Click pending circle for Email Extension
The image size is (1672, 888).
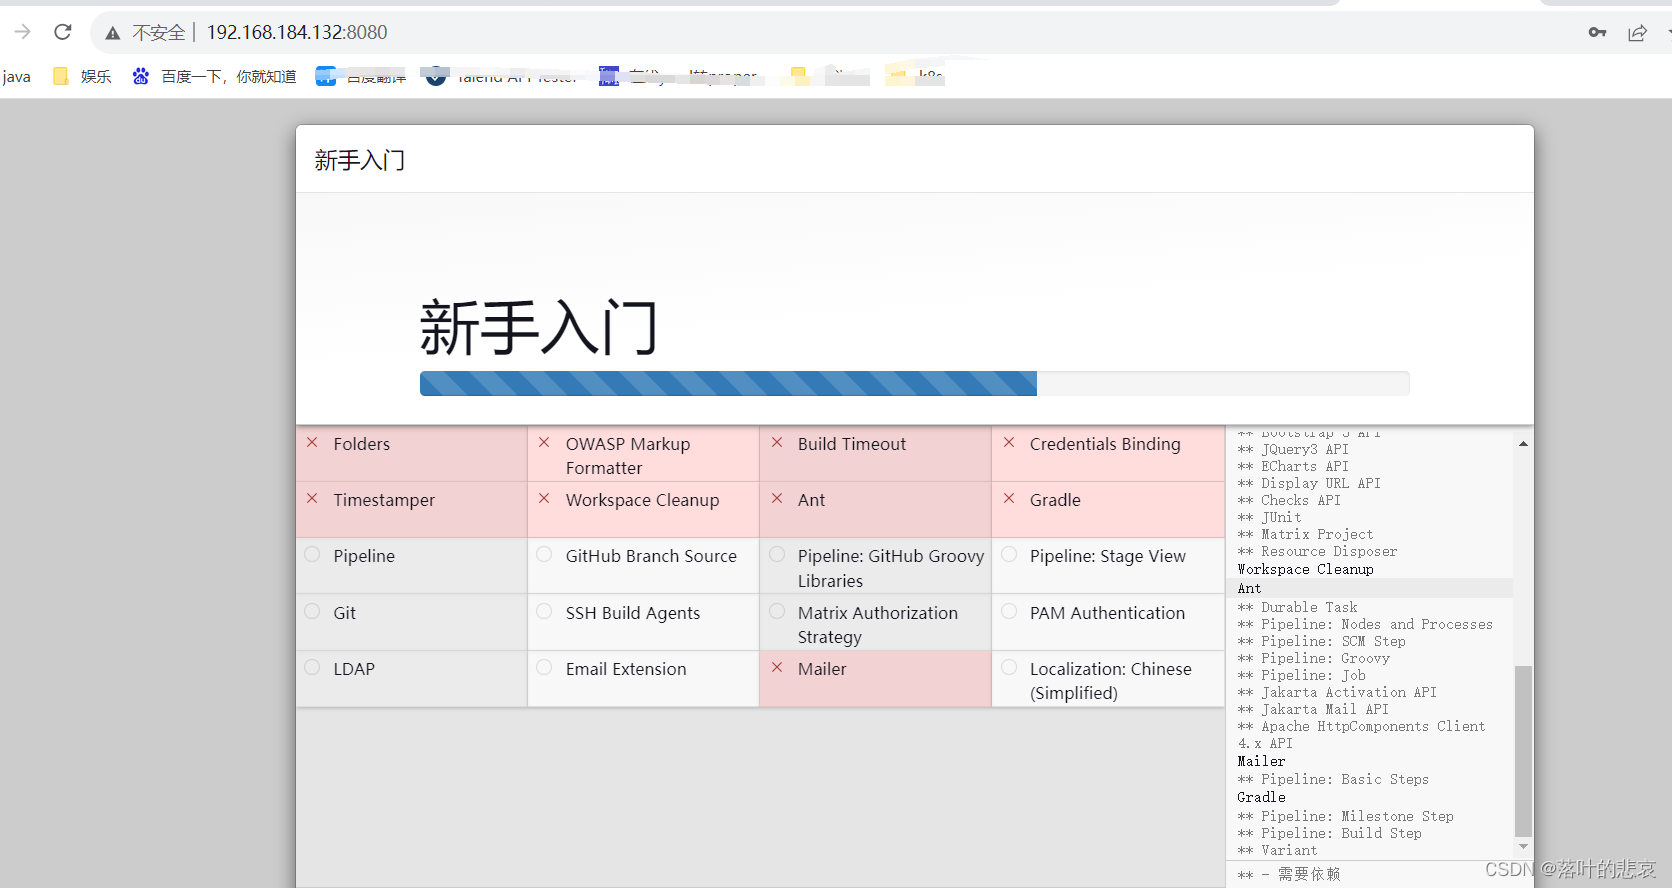tap(544, 667)
